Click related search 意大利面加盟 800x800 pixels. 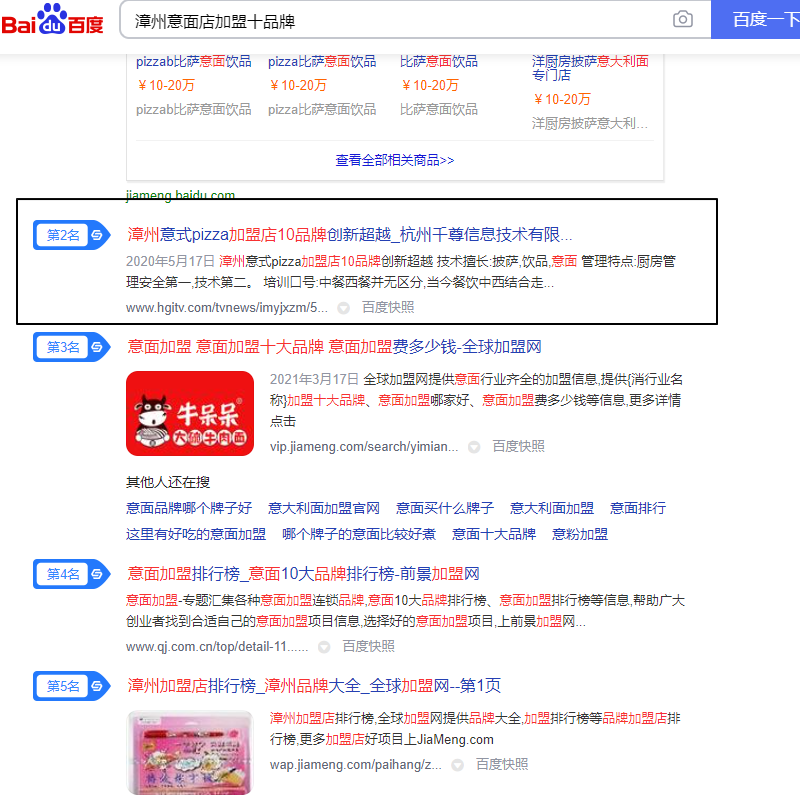(x=552, y=508)
